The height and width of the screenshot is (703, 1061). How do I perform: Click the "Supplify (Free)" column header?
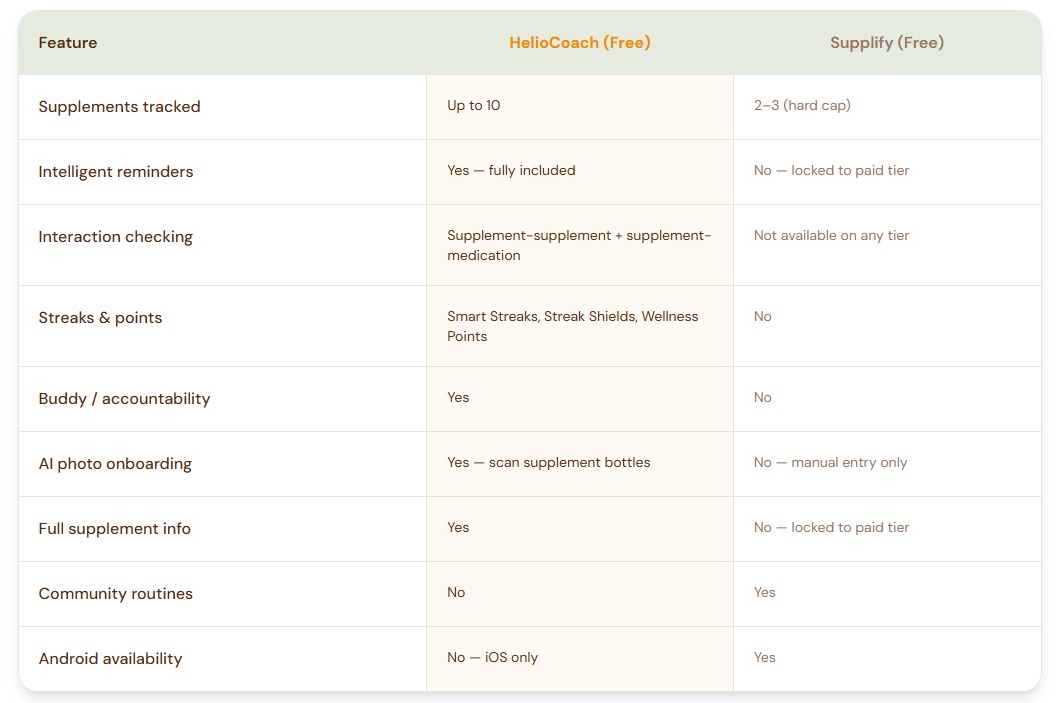pos(887,43)
